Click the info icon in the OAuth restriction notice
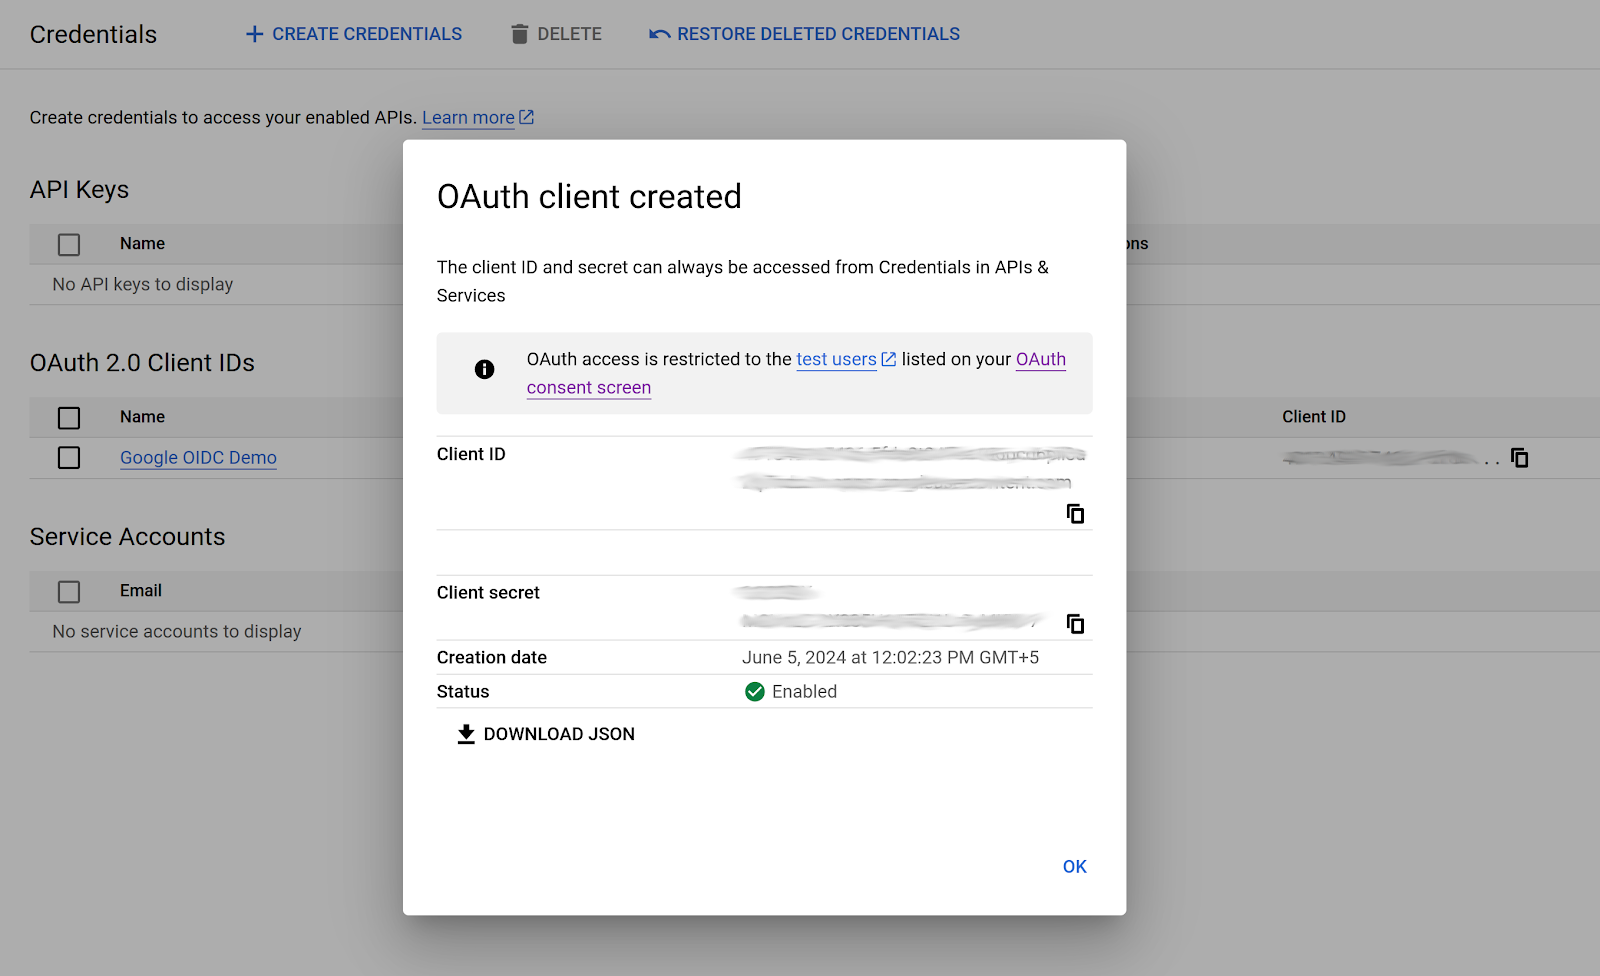The image size is (1600, 976). coord(484,369)
